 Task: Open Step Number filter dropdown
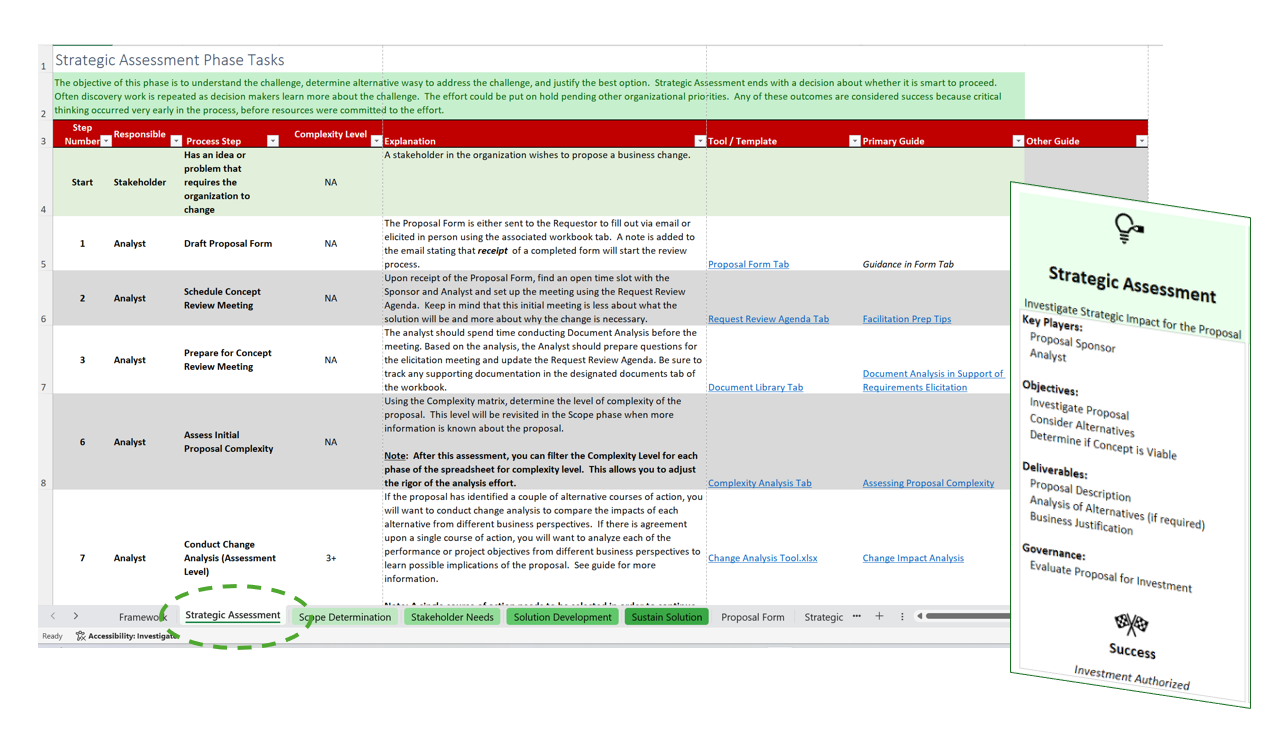point(107,141)
